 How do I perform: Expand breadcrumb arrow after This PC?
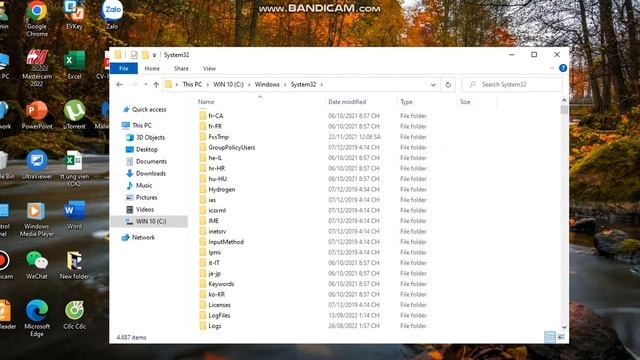pyautogui.click(x=208, y=84)
